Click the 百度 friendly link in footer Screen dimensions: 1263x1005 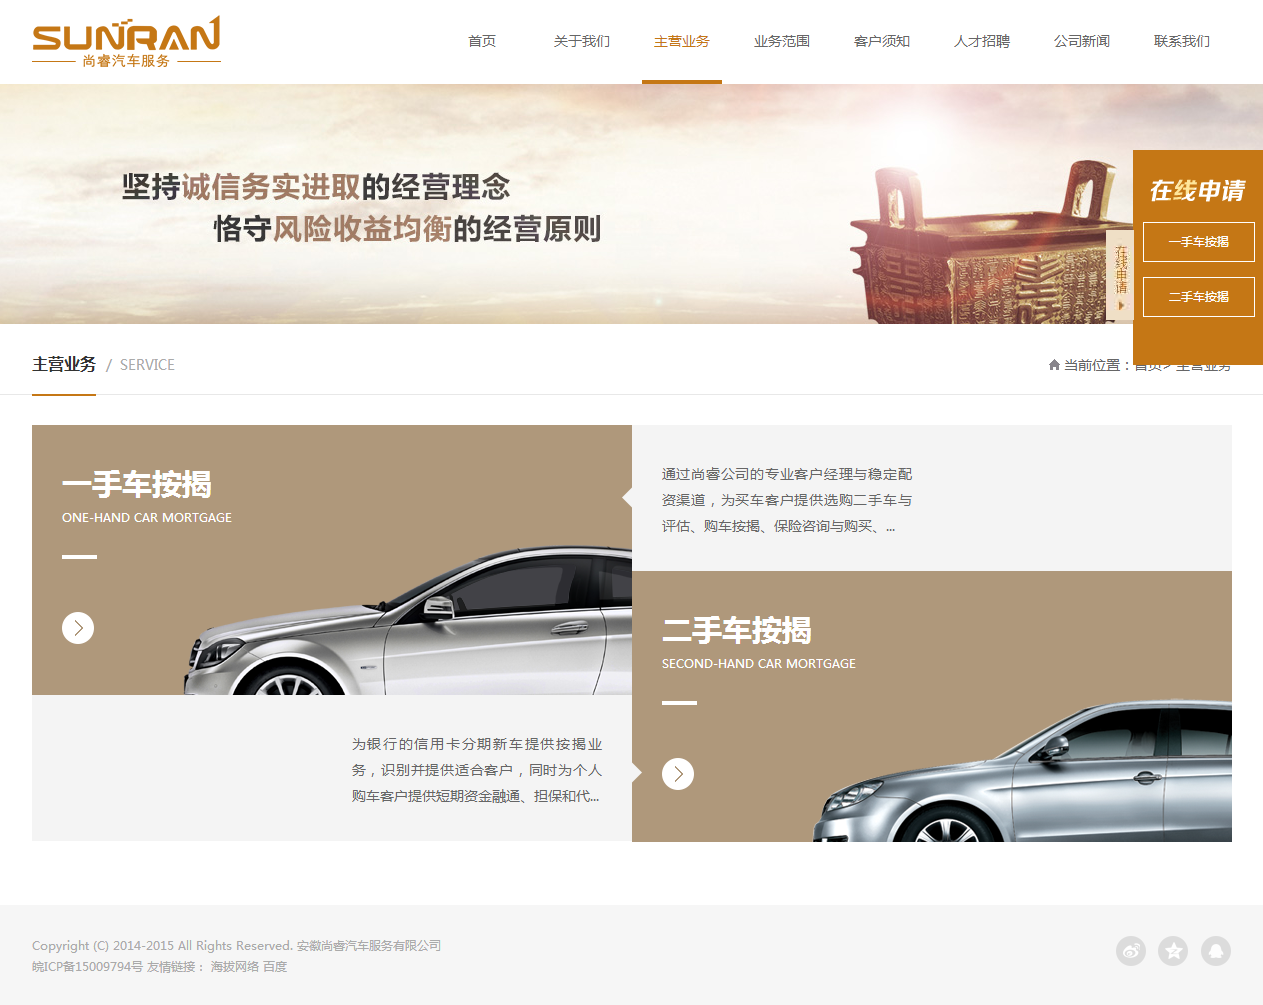tap(275, 967)
